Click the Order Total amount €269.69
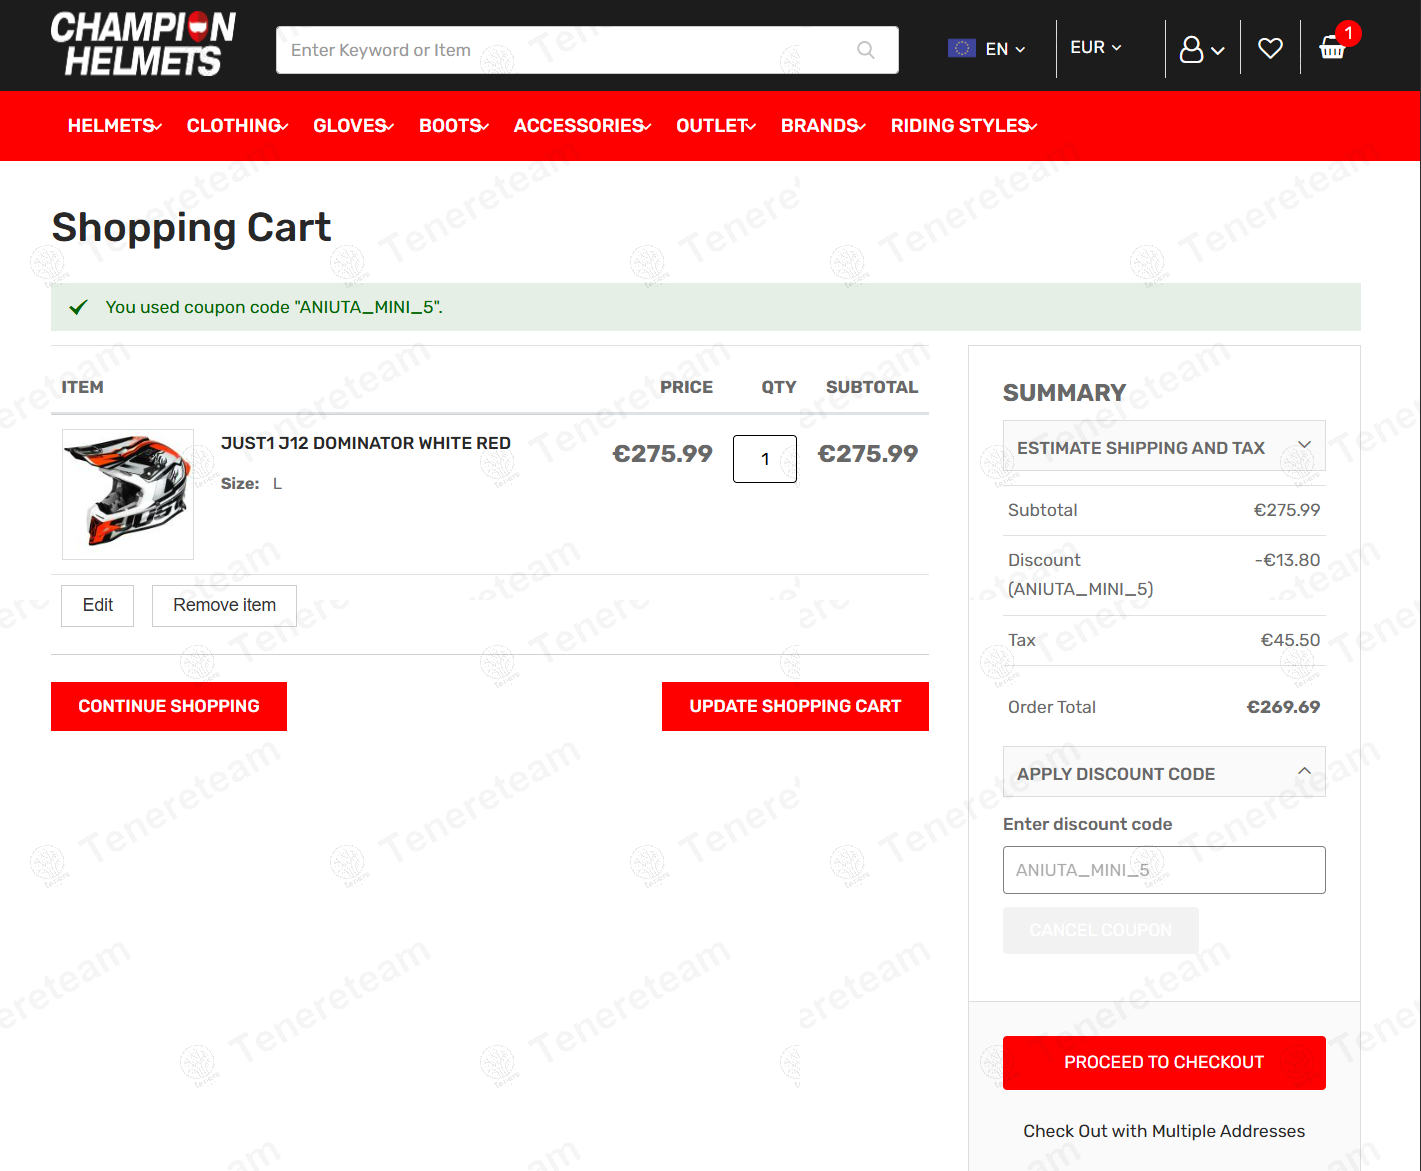Image resolution: width=1421 pixels, height=1171 pixels. point(1283,707)
